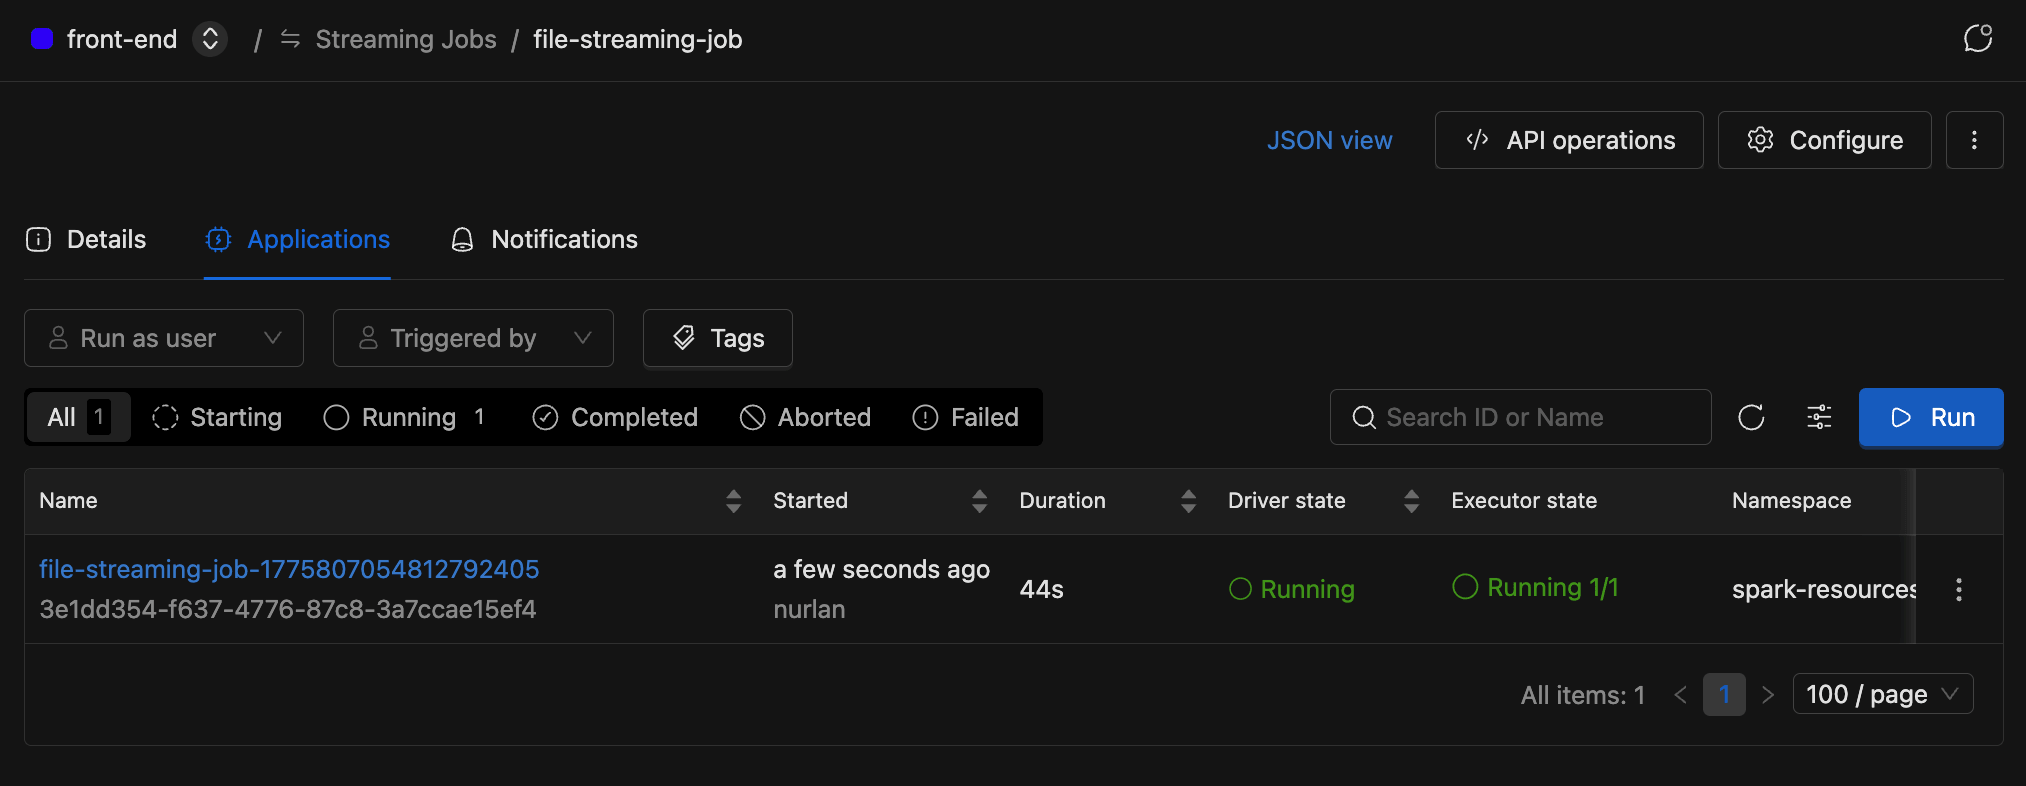Click the Search ID or Name field

pyautogui.click(x=1520, y=417)
